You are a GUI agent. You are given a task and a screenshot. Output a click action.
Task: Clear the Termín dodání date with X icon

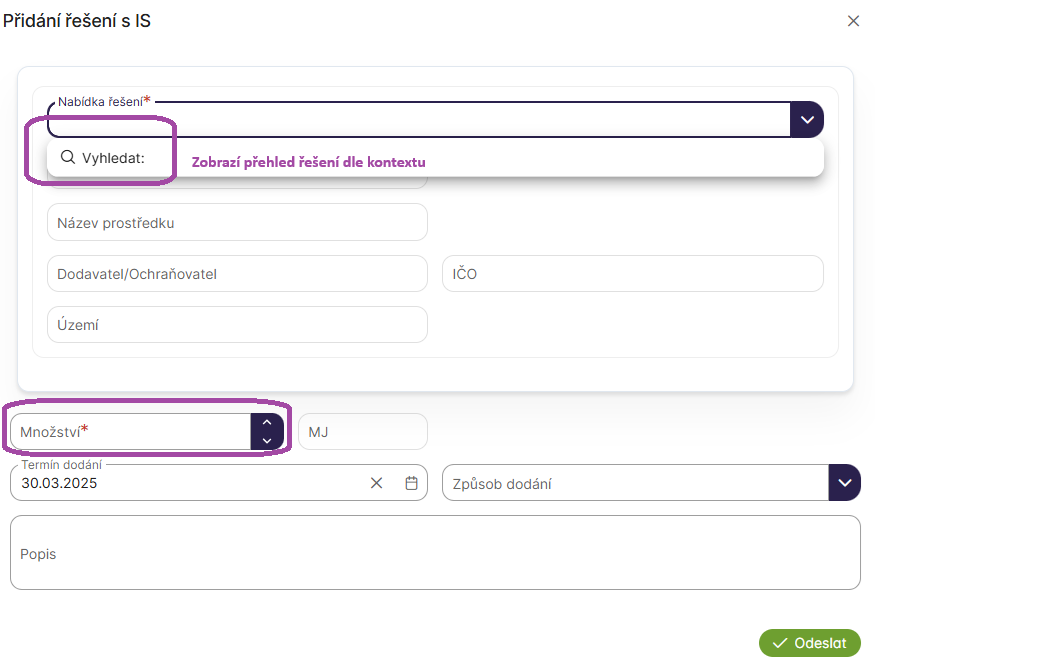(377, 483)
